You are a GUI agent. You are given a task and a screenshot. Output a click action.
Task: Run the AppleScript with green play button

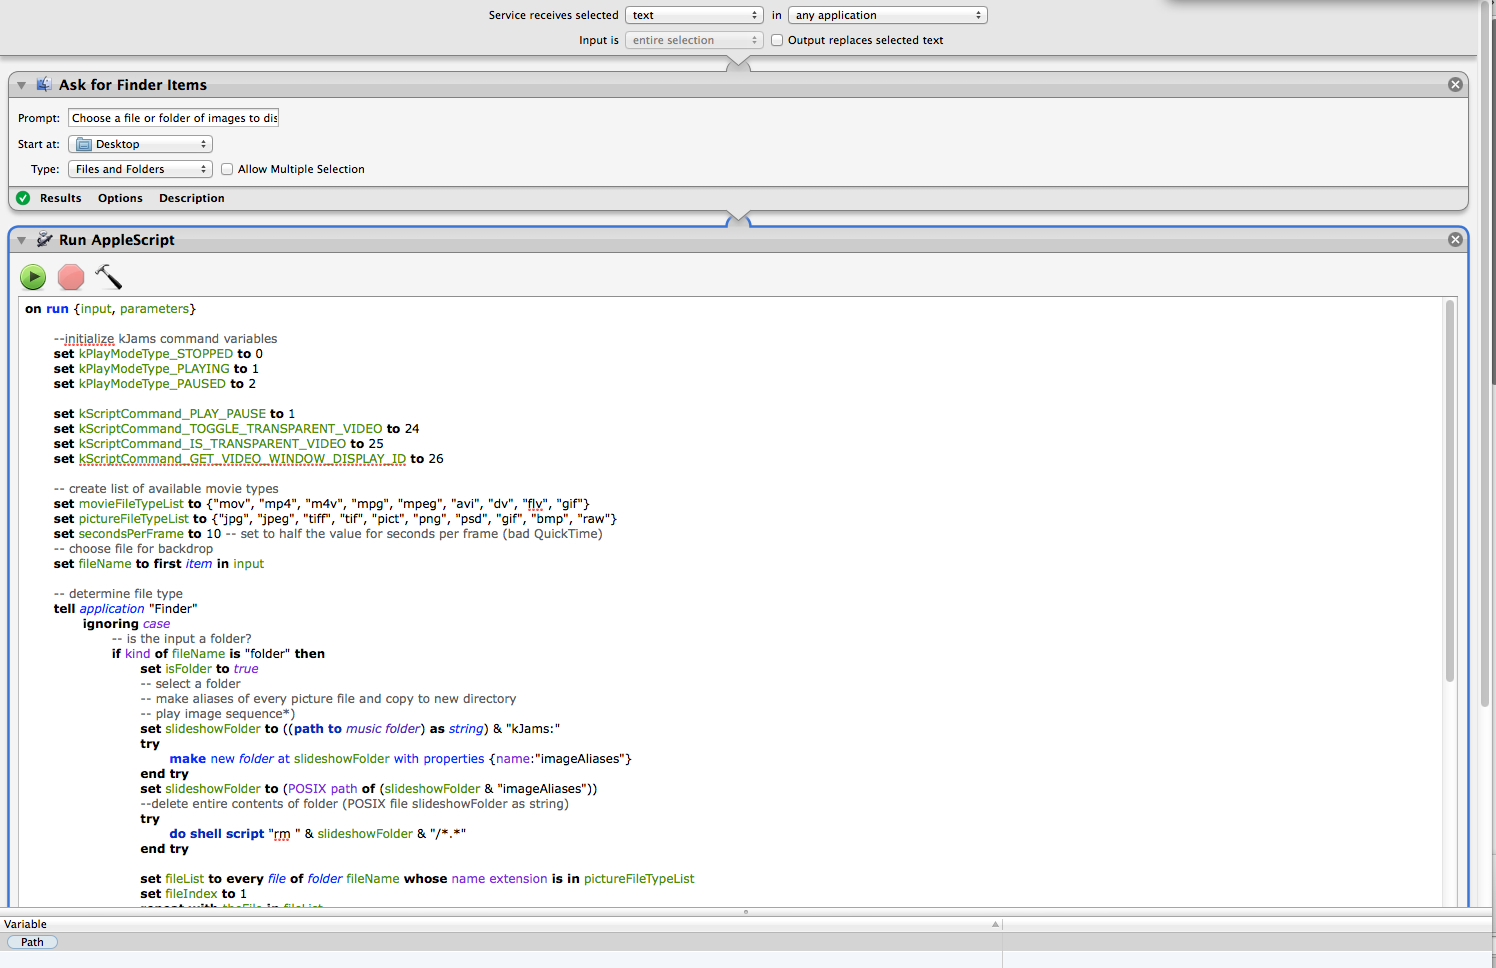point(33,277)
